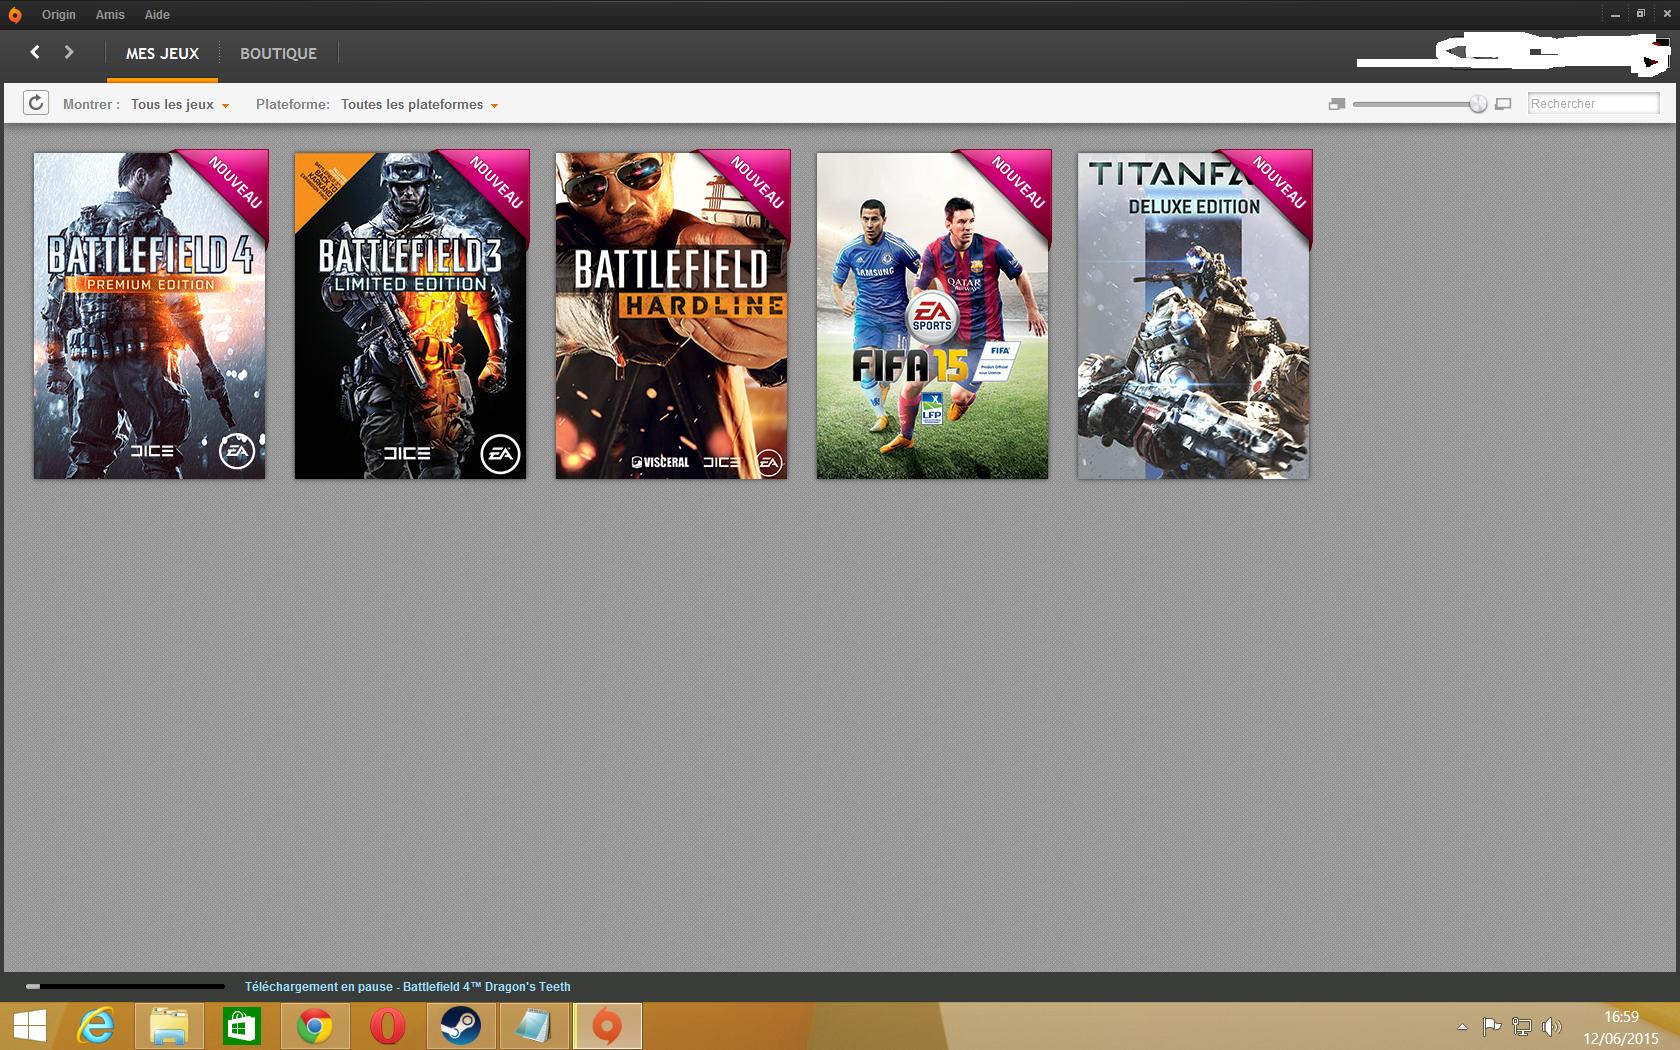
Task: Click the small thumbnails size icon
Action: pos(1337,104)
